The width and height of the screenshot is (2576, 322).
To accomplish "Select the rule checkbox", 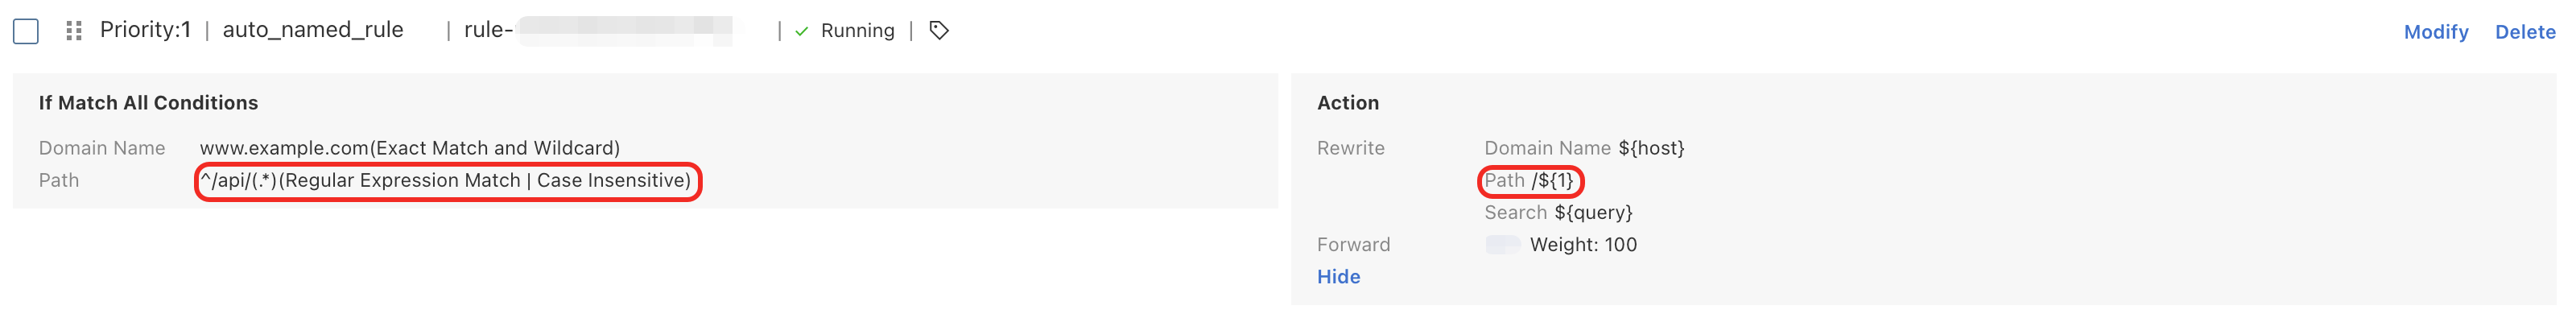I will pyautogui.click(x=26, y=31).
